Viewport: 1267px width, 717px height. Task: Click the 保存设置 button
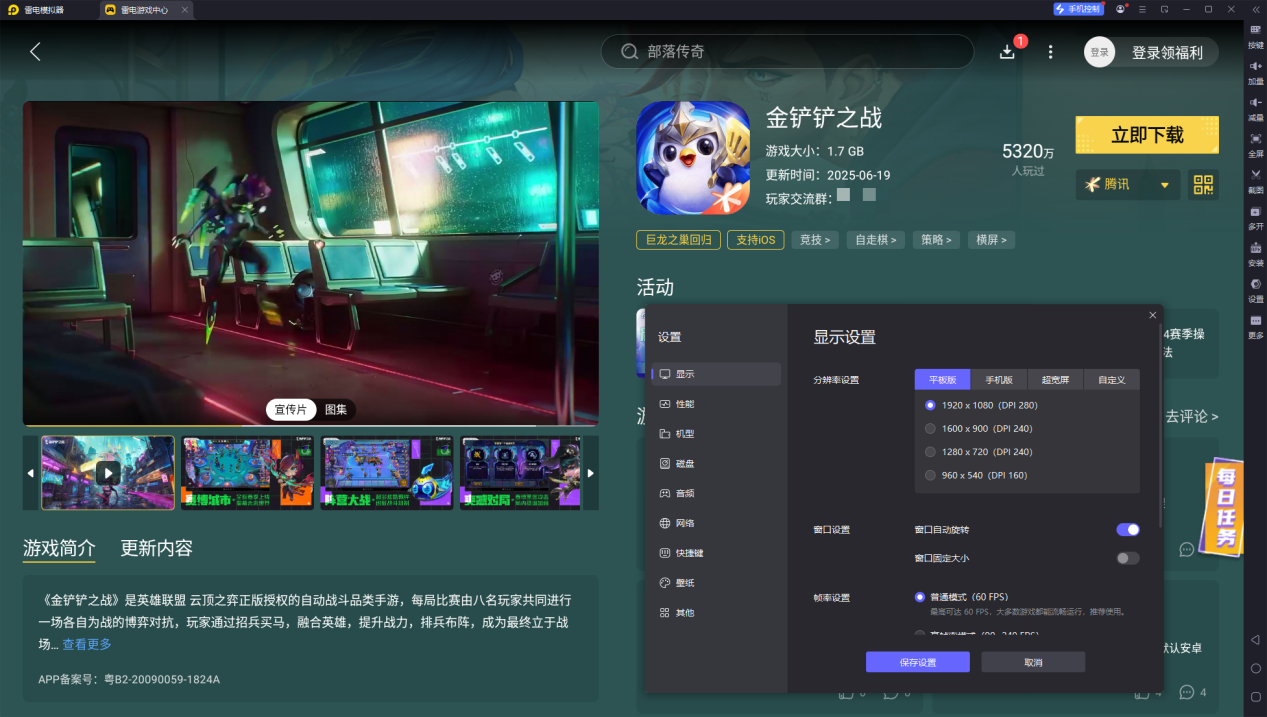(x=917, y=663)
